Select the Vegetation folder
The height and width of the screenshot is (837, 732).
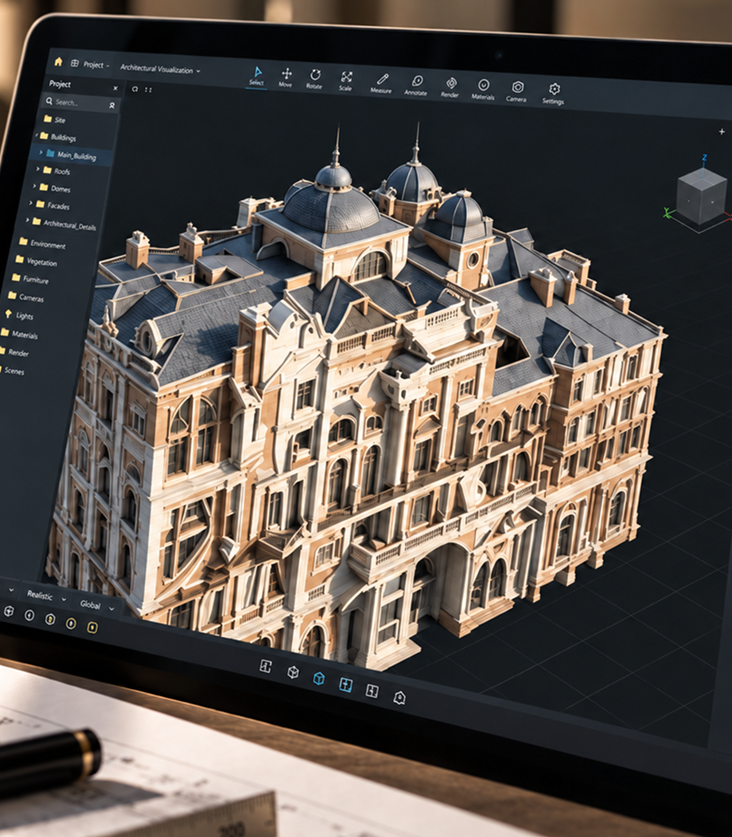pyautogui.click(x=36, y=261)
